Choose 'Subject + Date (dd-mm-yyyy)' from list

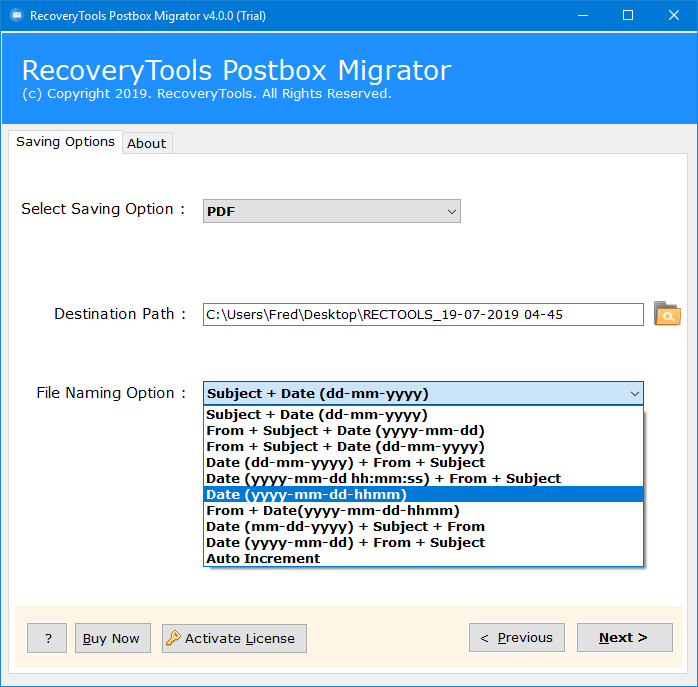[423, 415]
